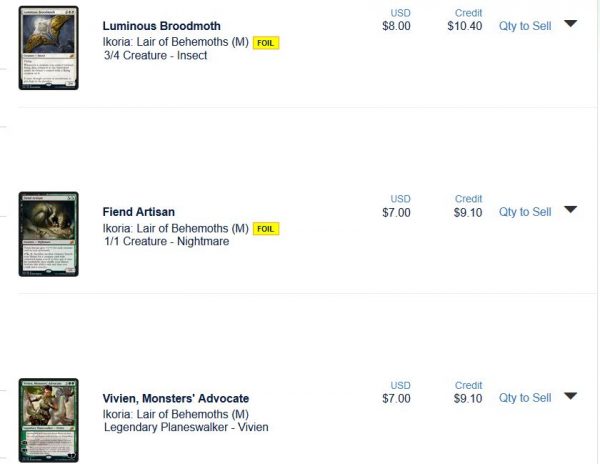Click the dropdown arrow beside Vivien quantity
This screenshot has width=600, height=464.
click(x=570, y=396)
